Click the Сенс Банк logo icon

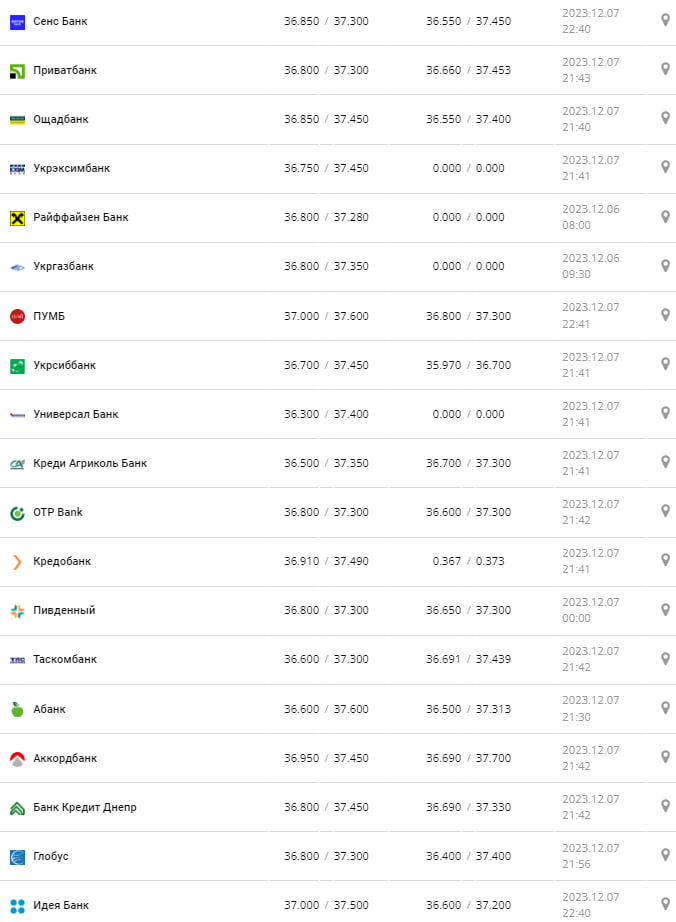17,21
